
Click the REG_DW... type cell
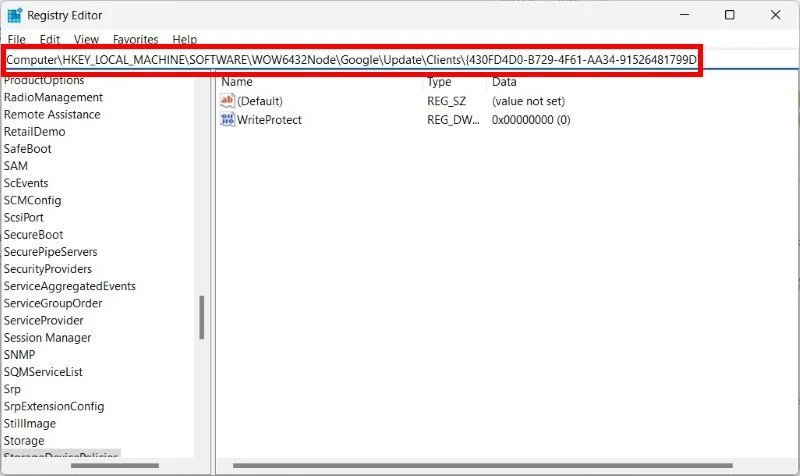tap(453, 120)
